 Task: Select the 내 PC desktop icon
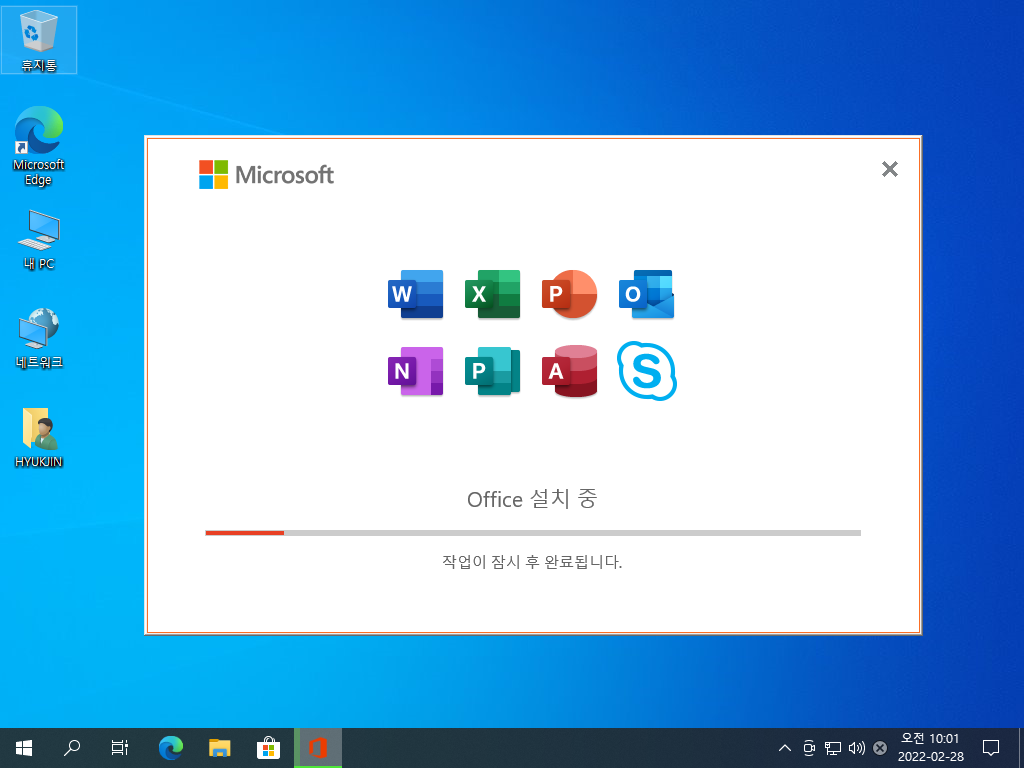[39, 240]
